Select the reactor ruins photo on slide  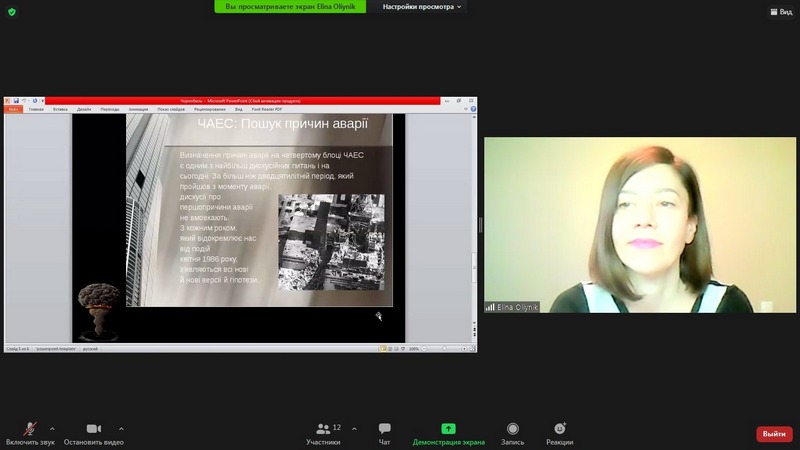pos(331,242)
